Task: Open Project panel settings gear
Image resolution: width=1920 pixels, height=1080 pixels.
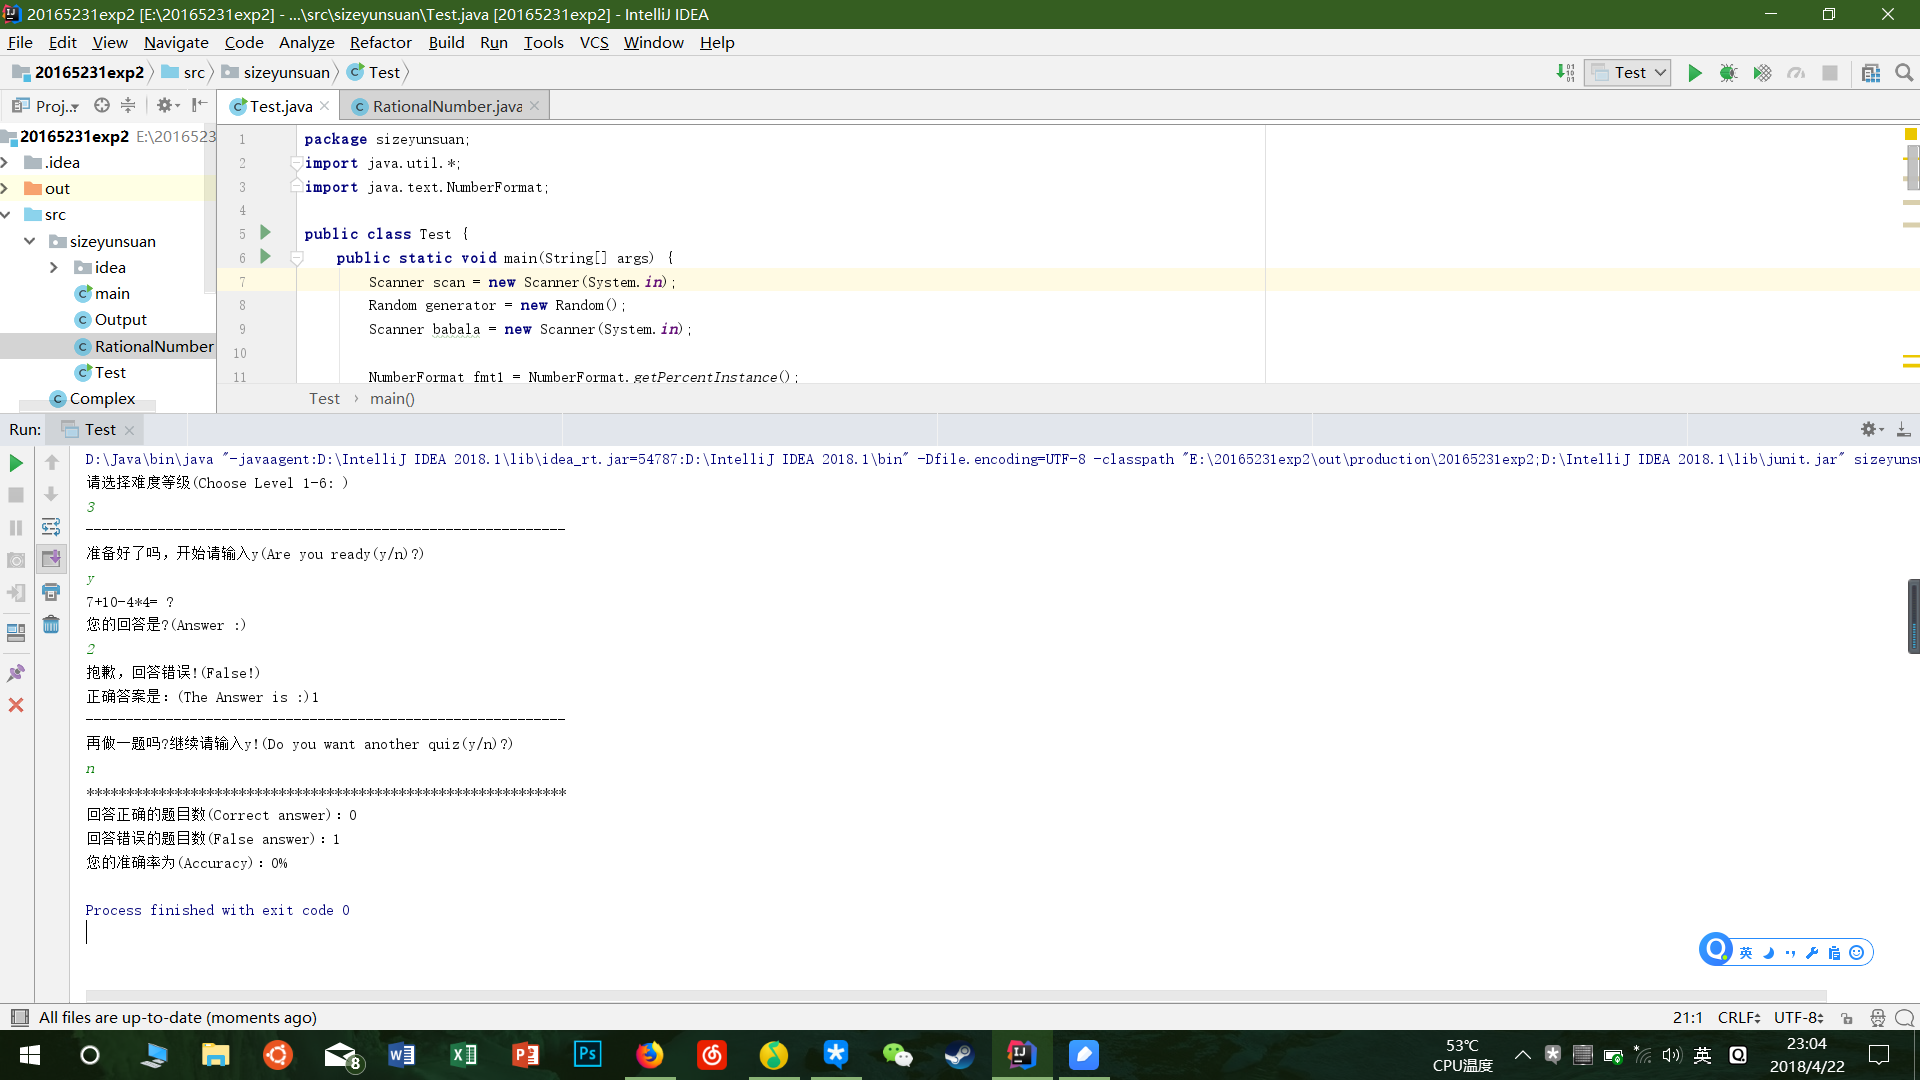Action: tap(167, 105)
